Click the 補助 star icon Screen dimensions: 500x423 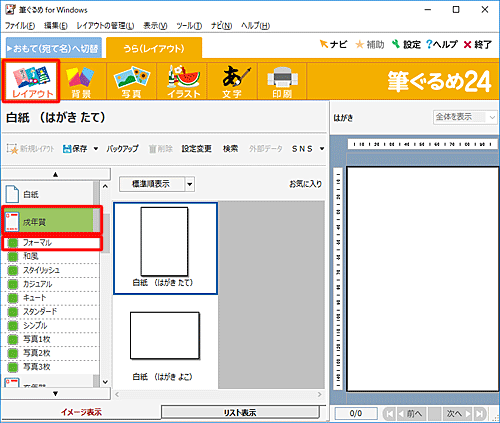pos(370,44)
